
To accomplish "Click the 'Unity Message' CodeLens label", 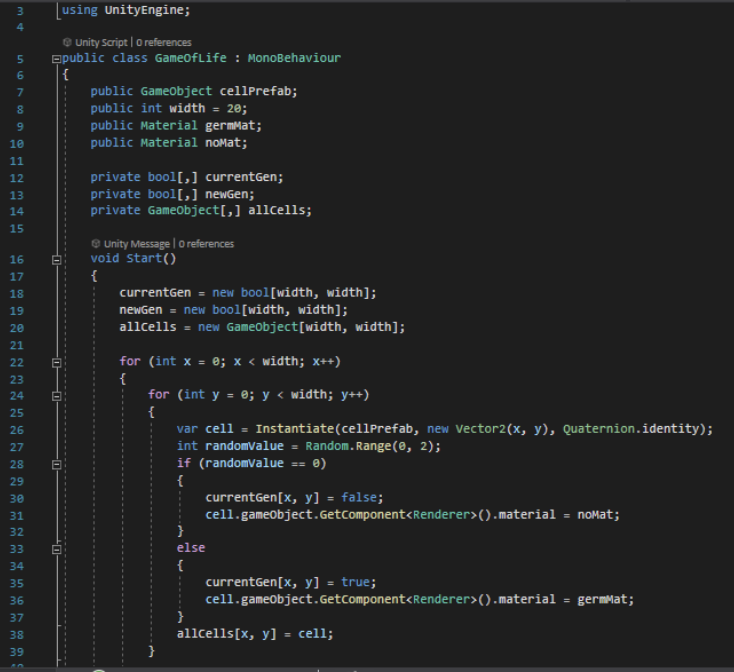I will point(136,244).
